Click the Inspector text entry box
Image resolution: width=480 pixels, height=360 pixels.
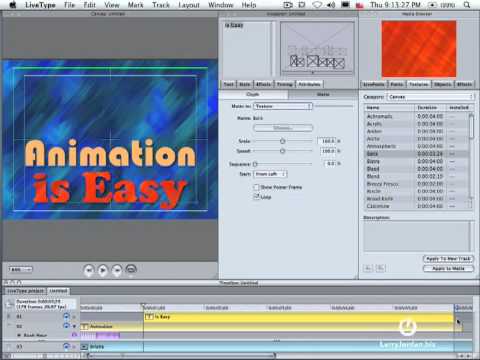pos(247,49)
